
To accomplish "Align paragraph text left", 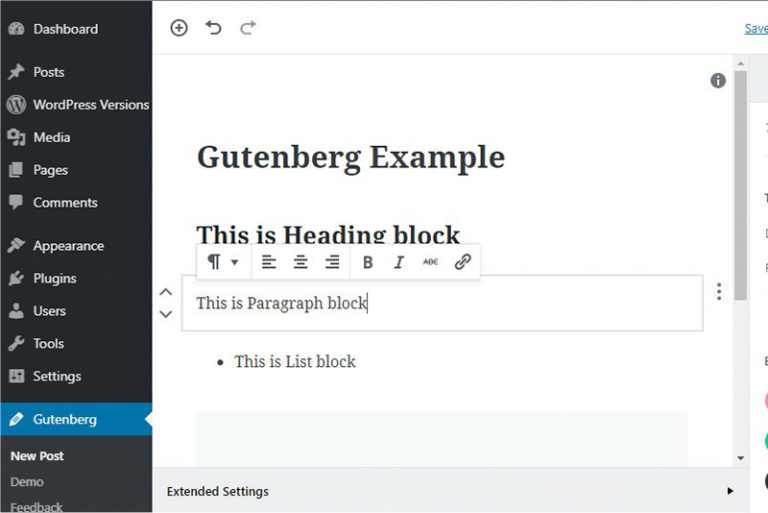I will point(269,262).
